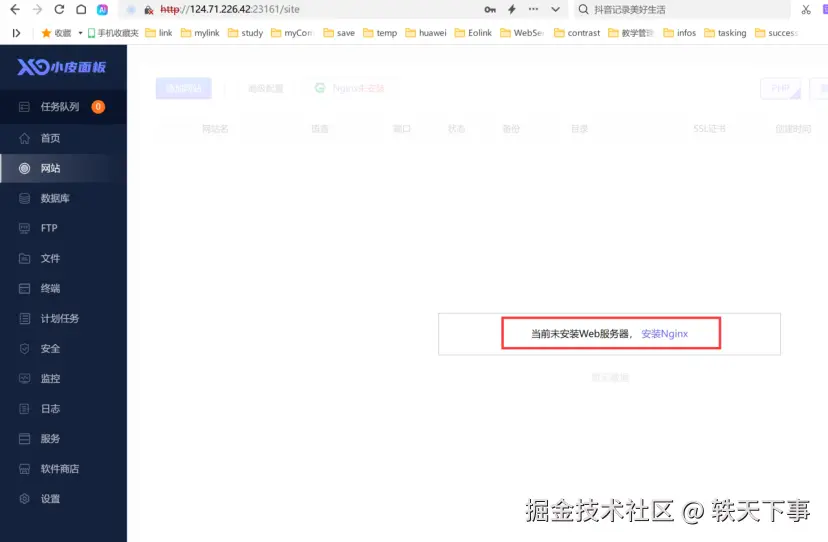This screenshot has height=542, width=828.
Task: Expand the address bar dropdown chevron
Action: pyautogui.click(x=555, y=10)
